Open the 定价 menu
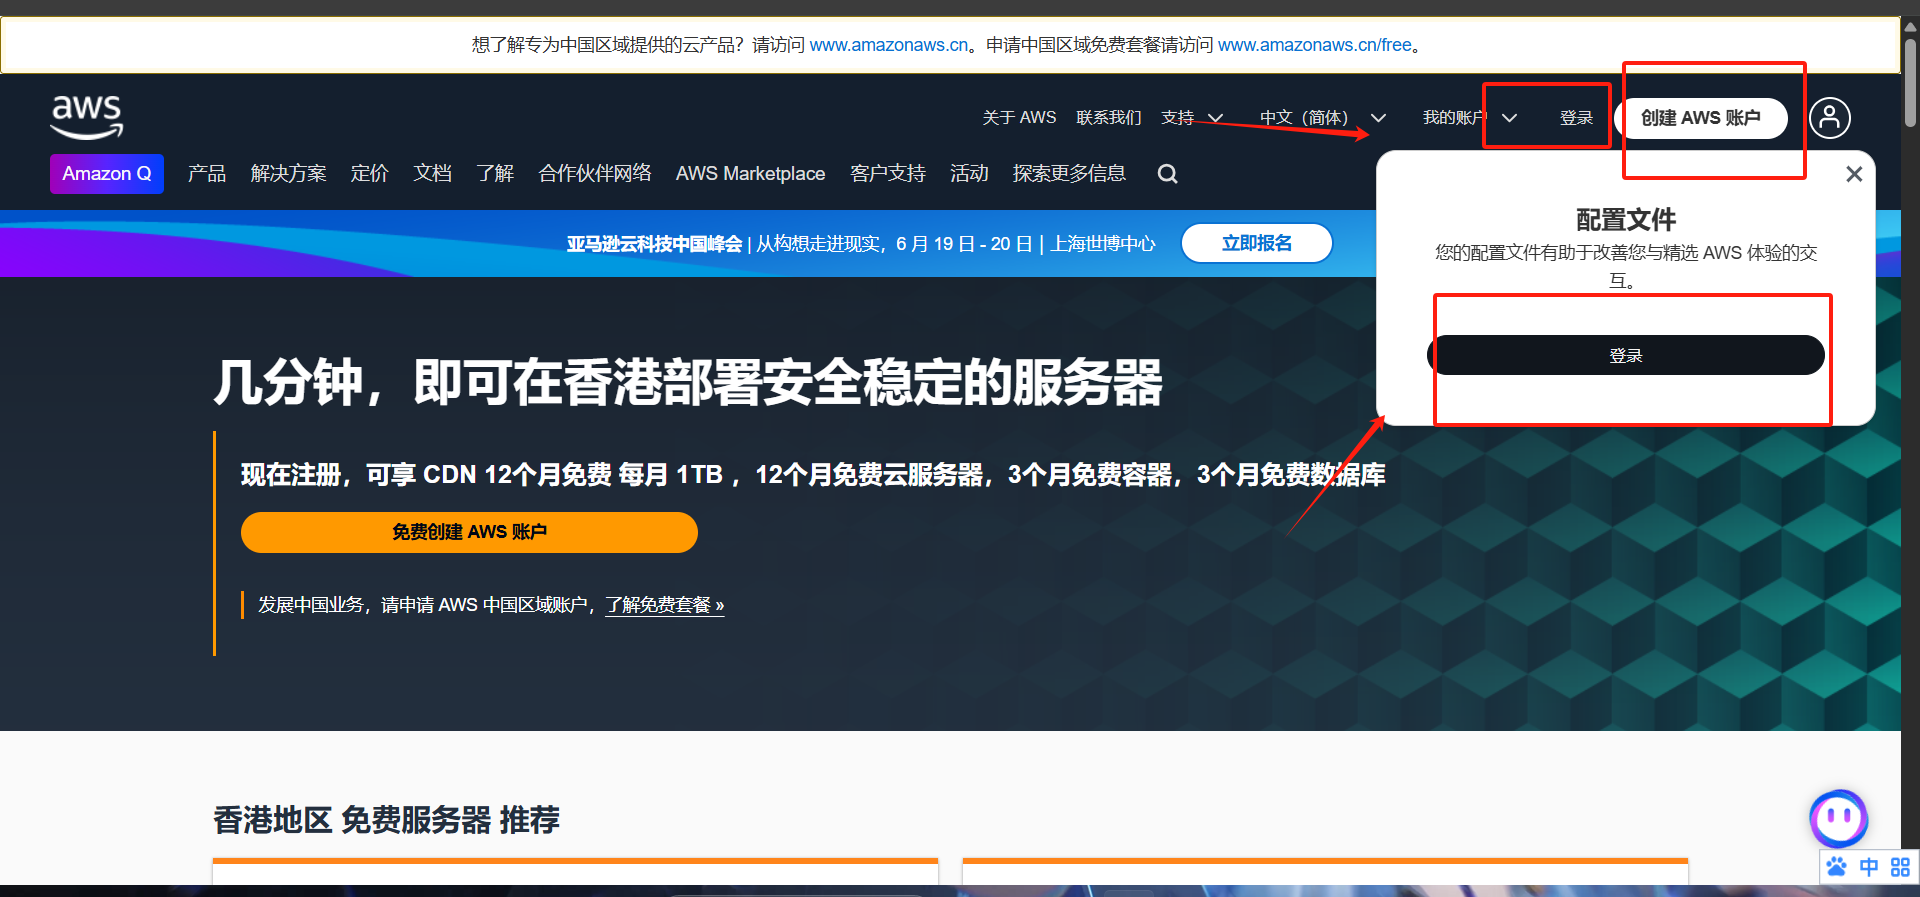The width and height of the screenshot is (1920, 897). pyautogui.click(x=369, y=174)
